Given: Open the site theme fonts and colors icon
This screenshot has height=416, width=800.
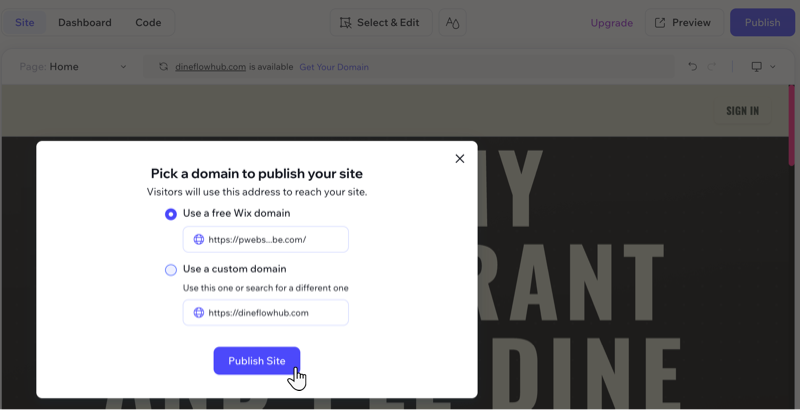Looking at the screenshot, I should pyautogui.click(x=453, y=22).
